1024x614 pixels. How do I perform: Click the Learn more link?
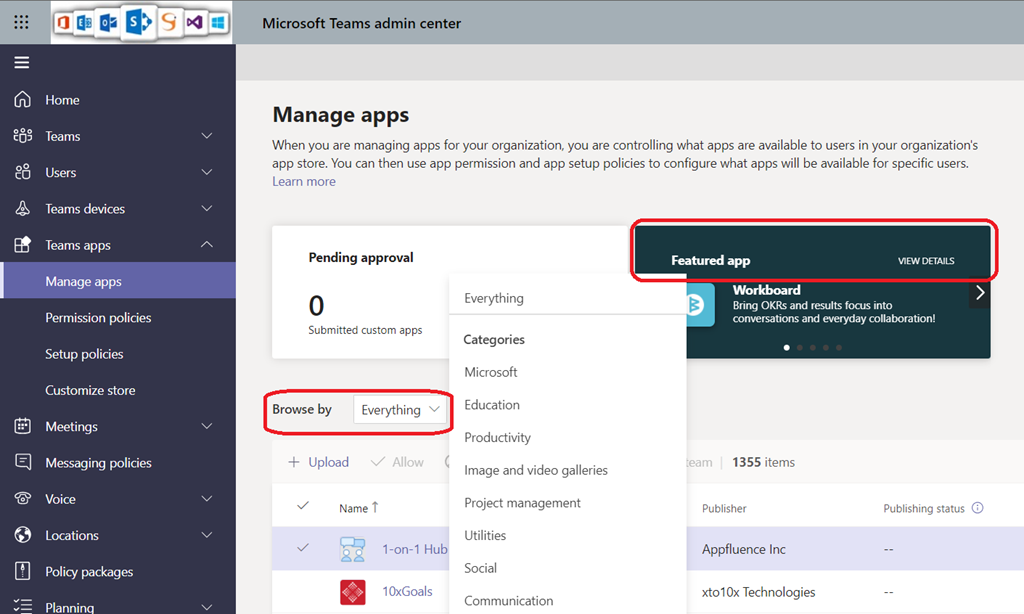[x=303, y=181]
